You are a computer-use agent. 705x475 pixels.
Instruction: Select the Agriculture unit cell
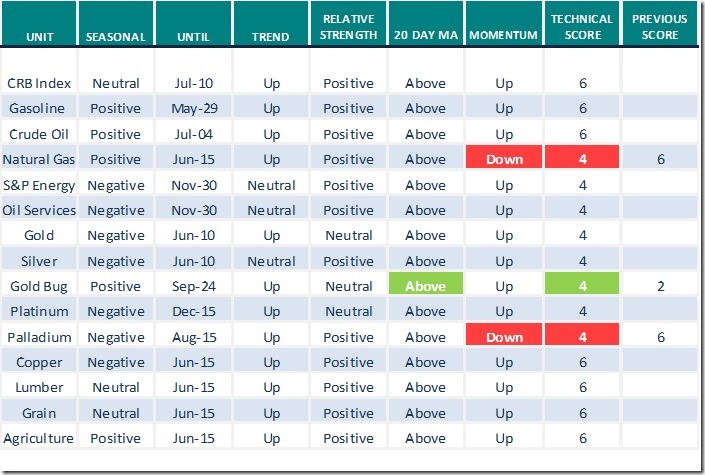(40, 438)
